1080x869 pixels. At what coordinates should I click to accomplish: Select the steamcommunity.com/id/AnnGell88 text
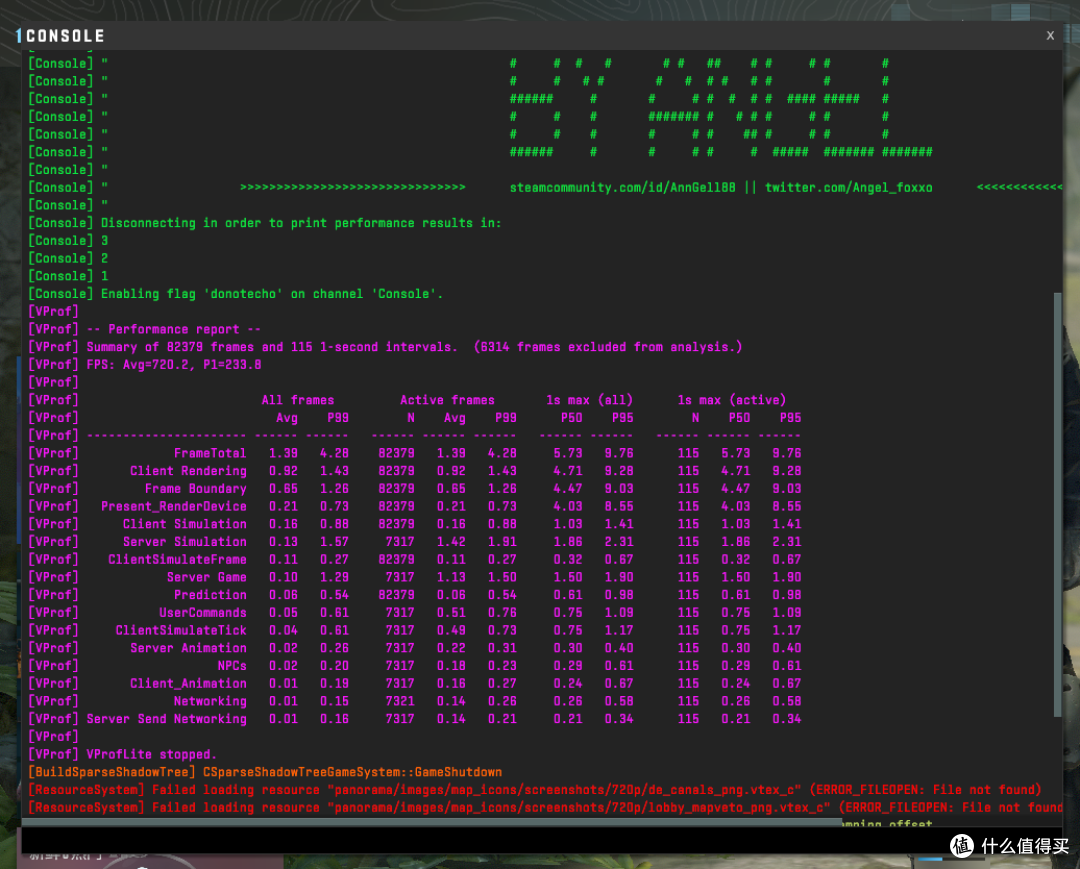622,187
